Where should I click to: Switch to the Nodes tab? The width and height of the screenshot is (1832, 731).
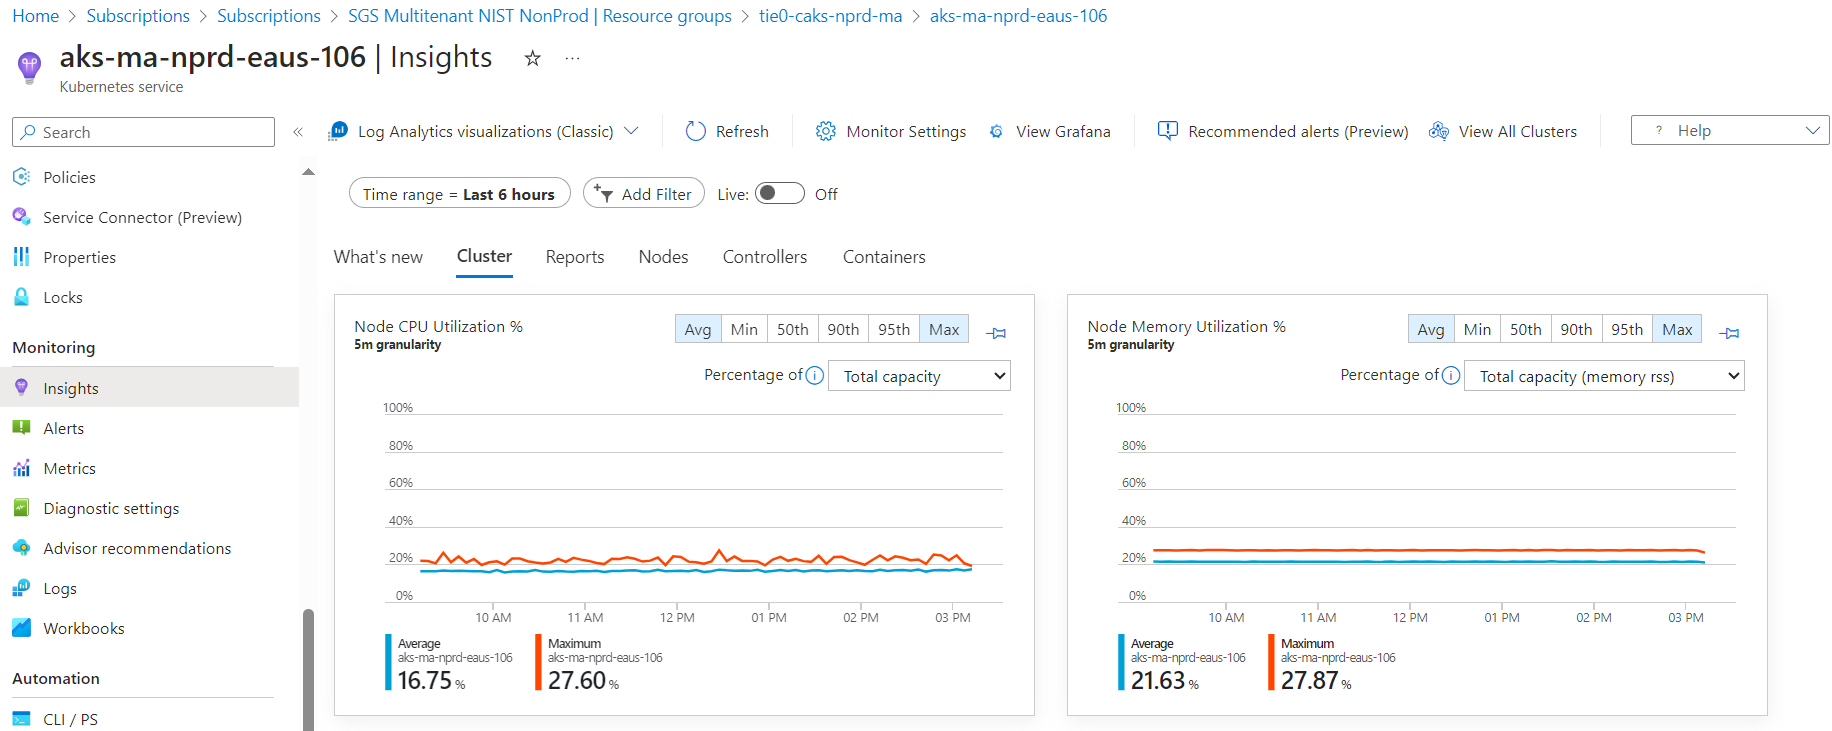(663, 257)
